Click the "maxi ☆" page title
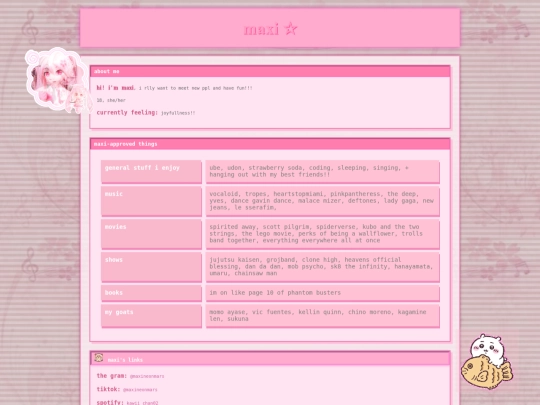 tap(270, 29)
